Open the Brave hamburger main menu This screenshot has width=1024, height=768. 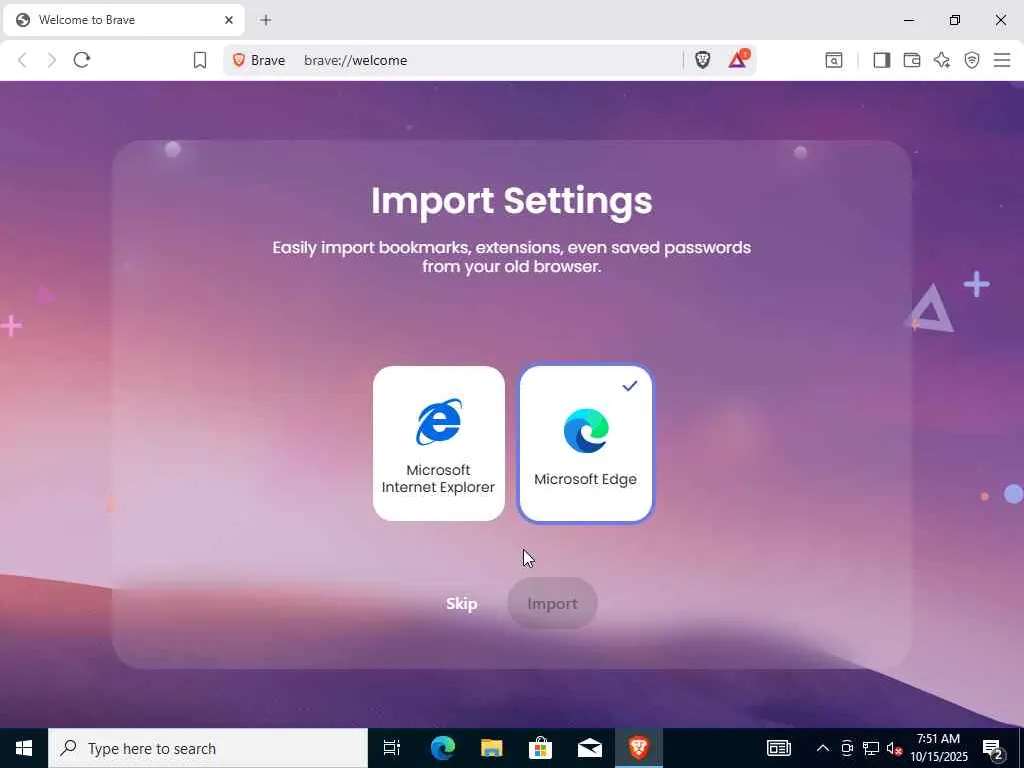[1002, 60]
